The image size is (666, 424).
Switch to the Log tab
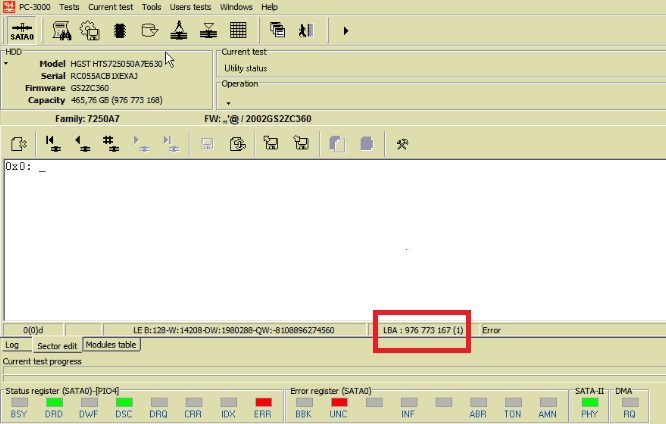pyautogui.click(x=12, y=345)
